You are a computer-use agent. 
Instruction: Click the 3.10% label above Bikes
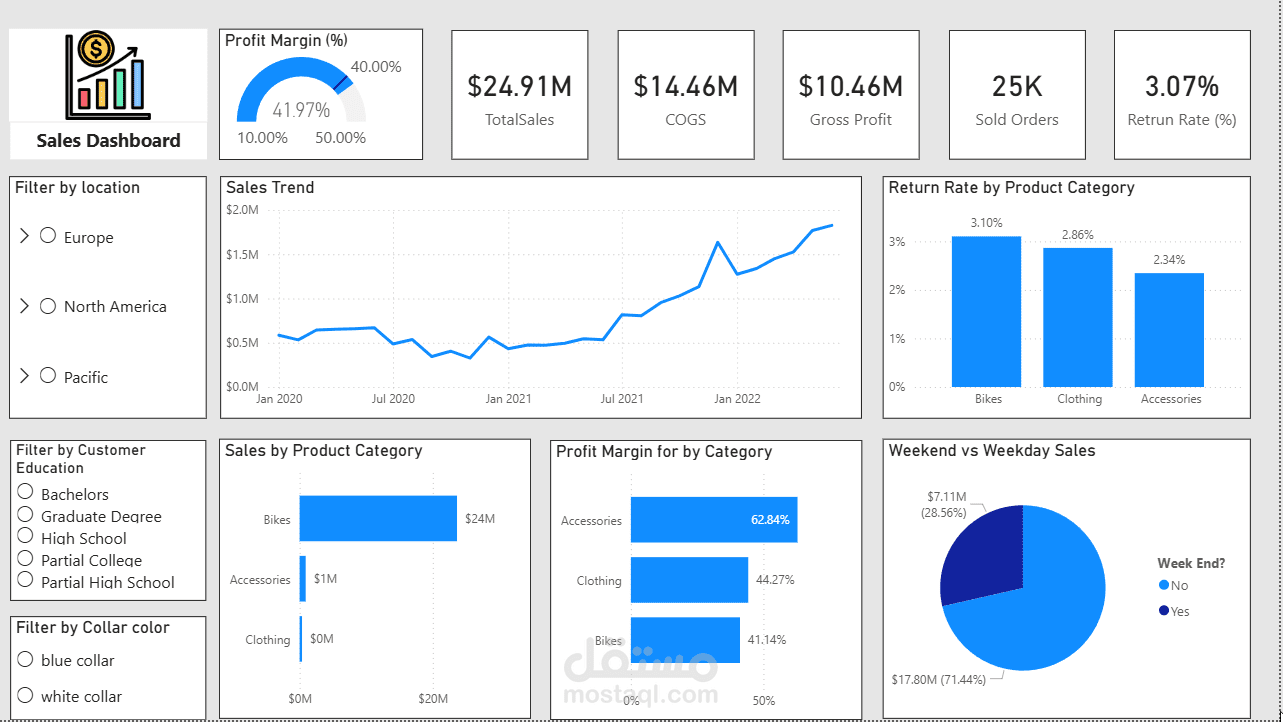[986, 223]
